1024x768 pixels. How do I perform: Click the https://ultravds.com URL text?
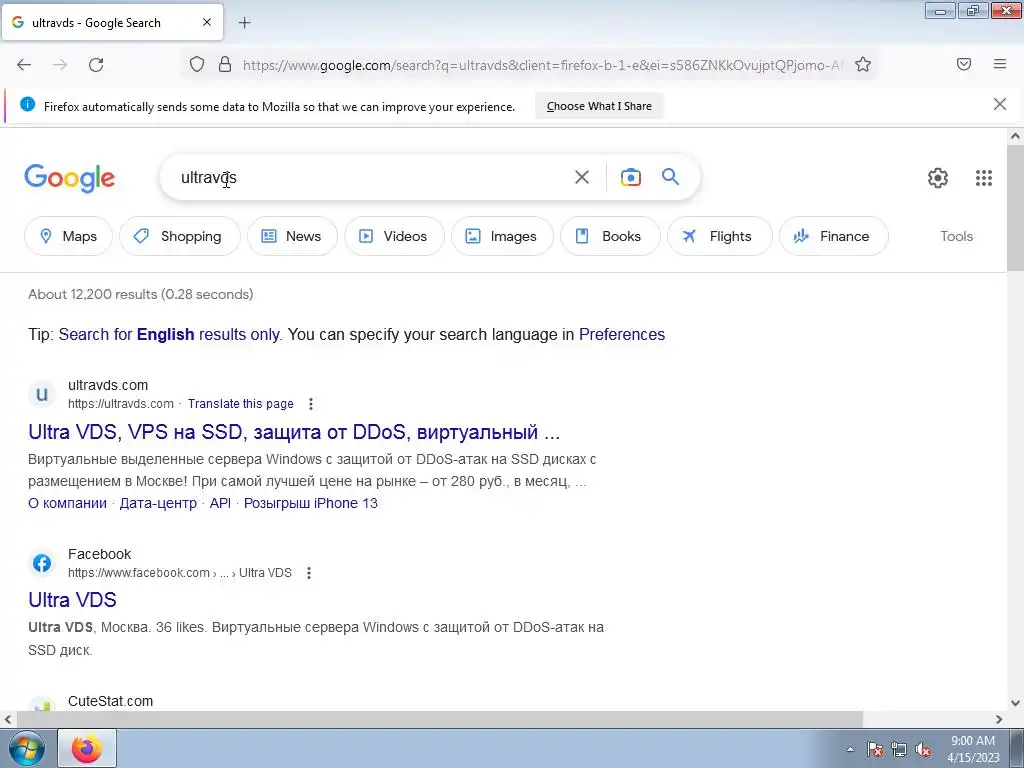tap(121, 404)
